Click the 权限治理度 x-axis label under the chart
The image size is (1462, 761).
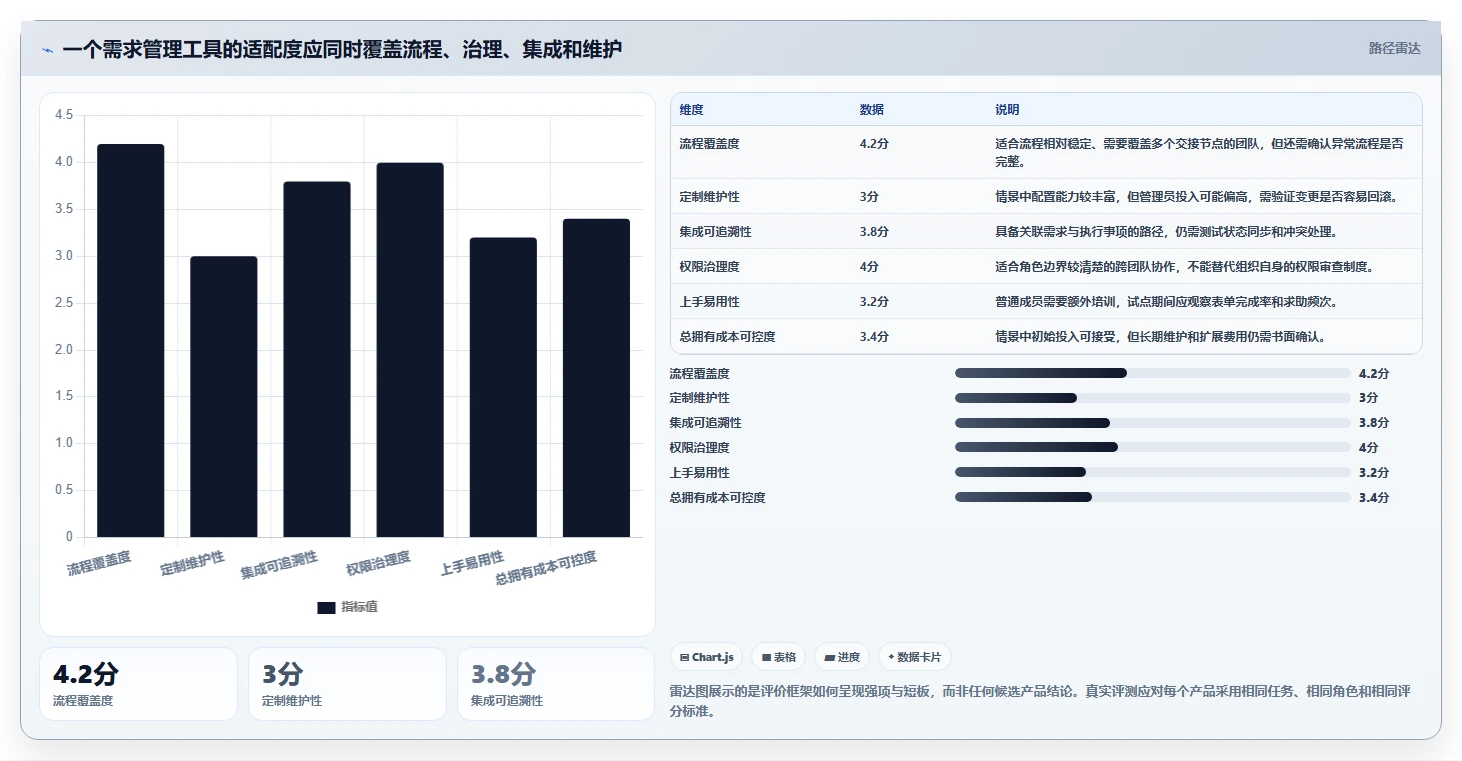coord(378,563)
